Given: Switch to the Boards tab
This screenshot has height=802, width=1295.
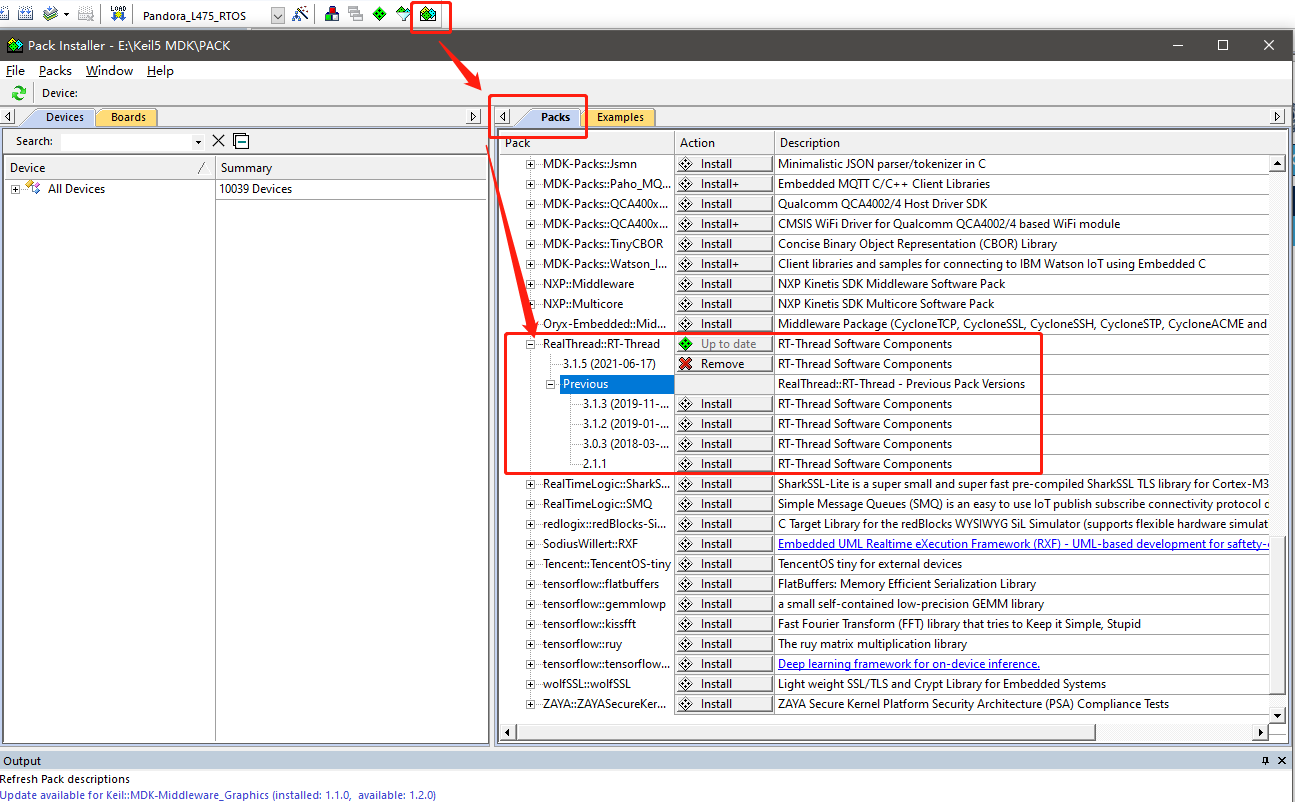Looking at the screenshot, I should (128, 117).
